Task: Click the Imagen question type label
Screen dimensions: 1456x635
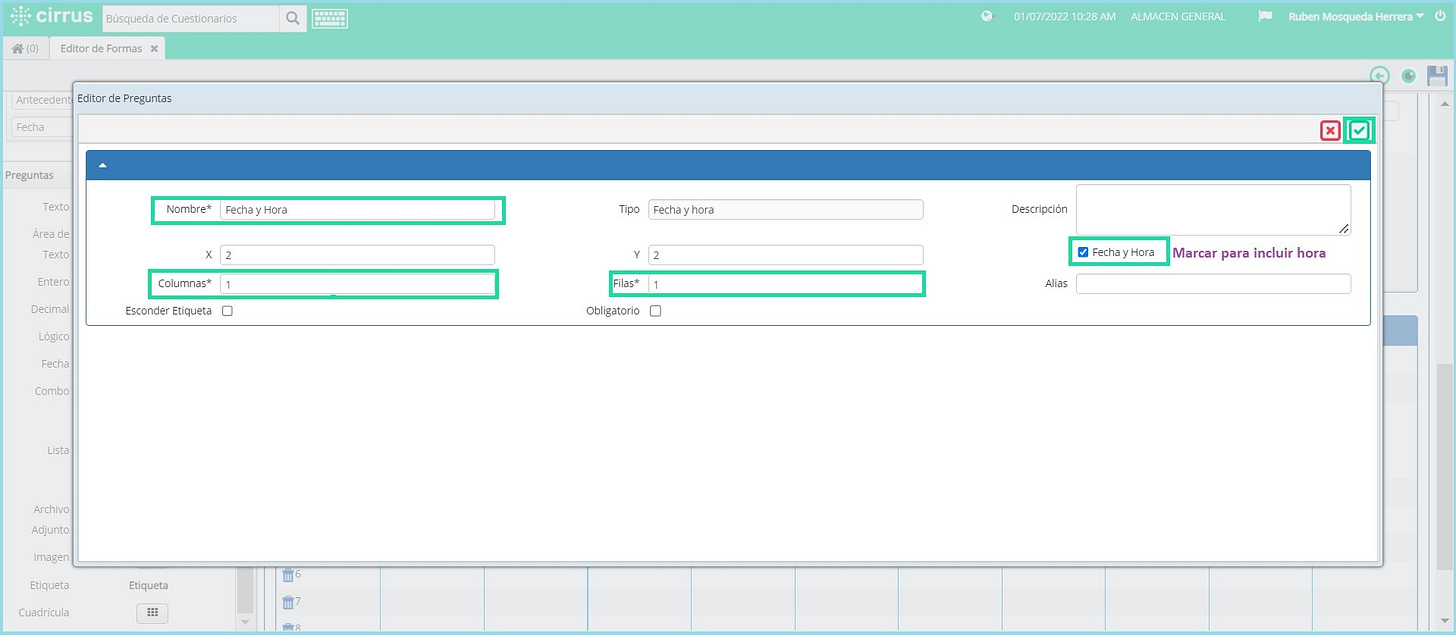Action: coord(50,557)
